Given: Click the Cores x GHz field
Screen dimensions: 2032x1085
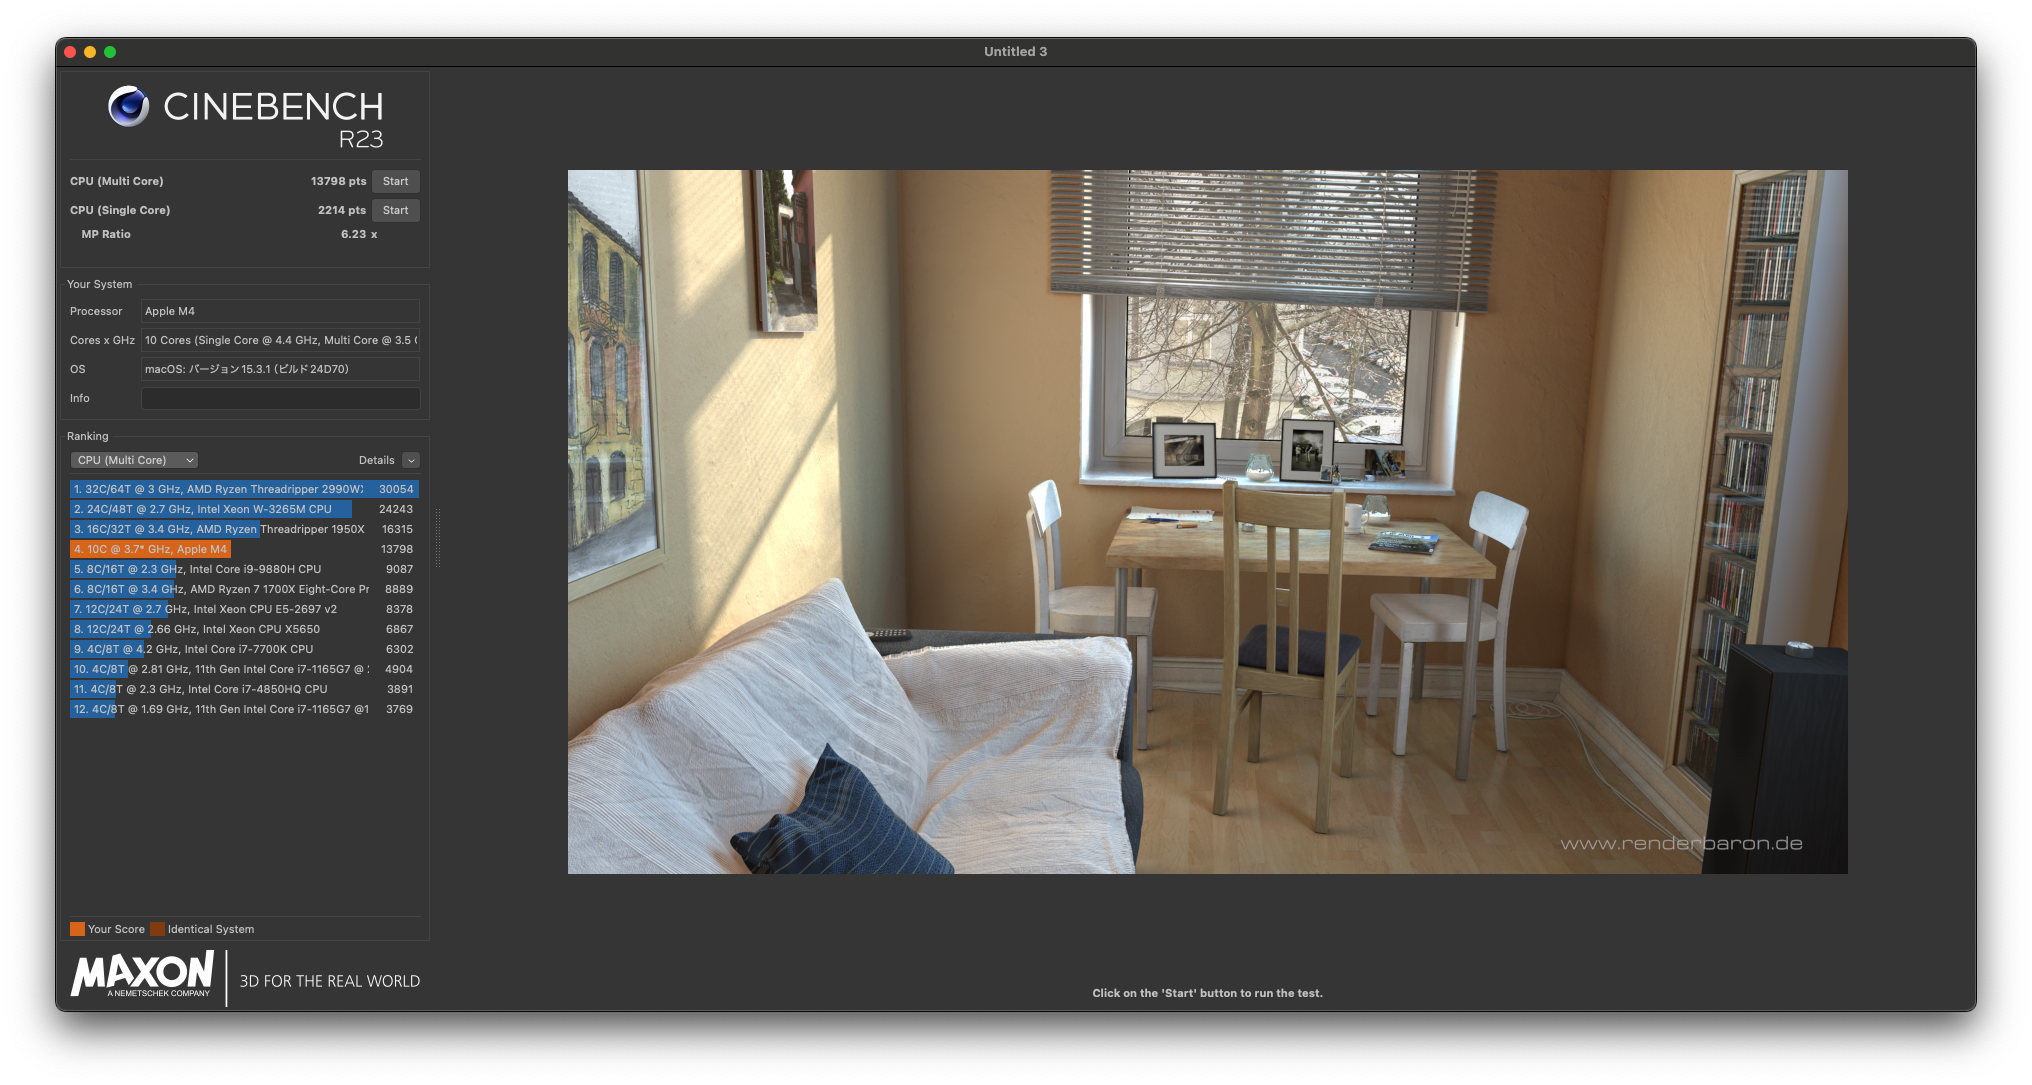Looking at the screenshot, I should (x=280, y=340).
